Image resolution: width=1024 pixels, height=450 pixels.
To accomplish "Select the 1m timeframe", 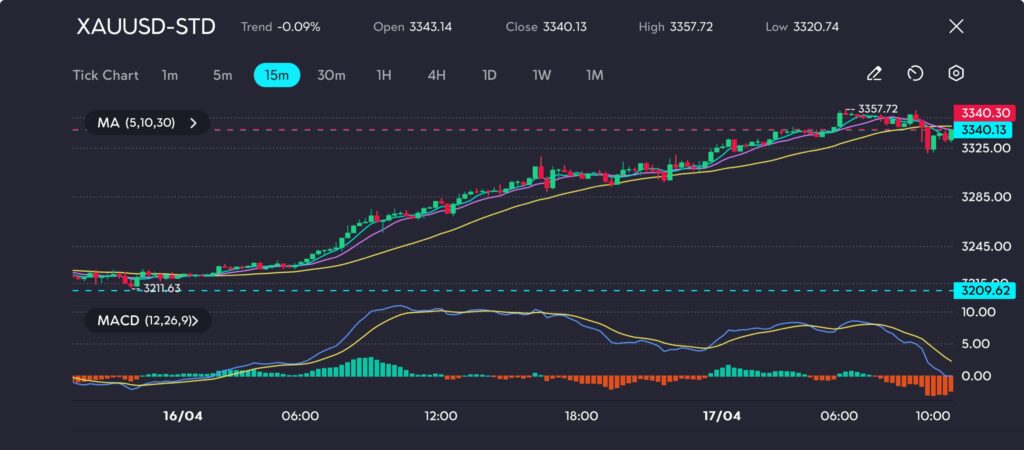I will click(170, 75).
